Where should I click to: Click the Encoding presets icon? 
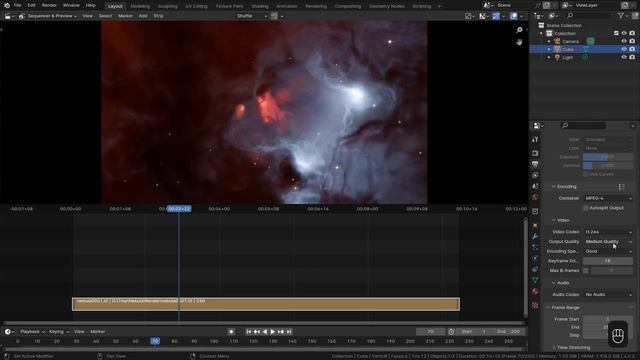pos(621,187)
